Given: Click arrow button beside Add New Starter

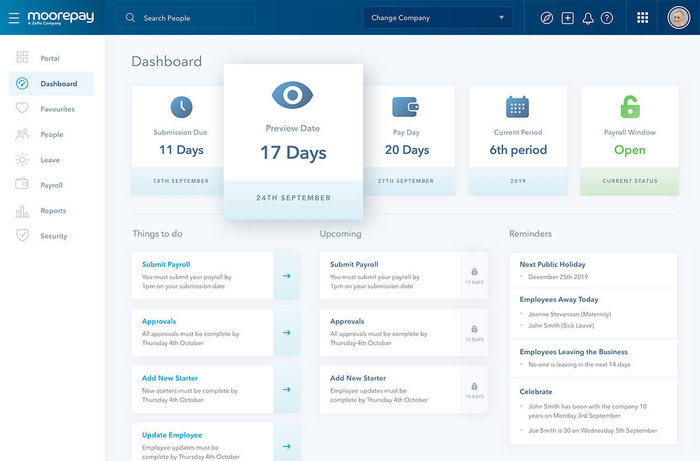Looking at the screenshot, I should [286, 390].
